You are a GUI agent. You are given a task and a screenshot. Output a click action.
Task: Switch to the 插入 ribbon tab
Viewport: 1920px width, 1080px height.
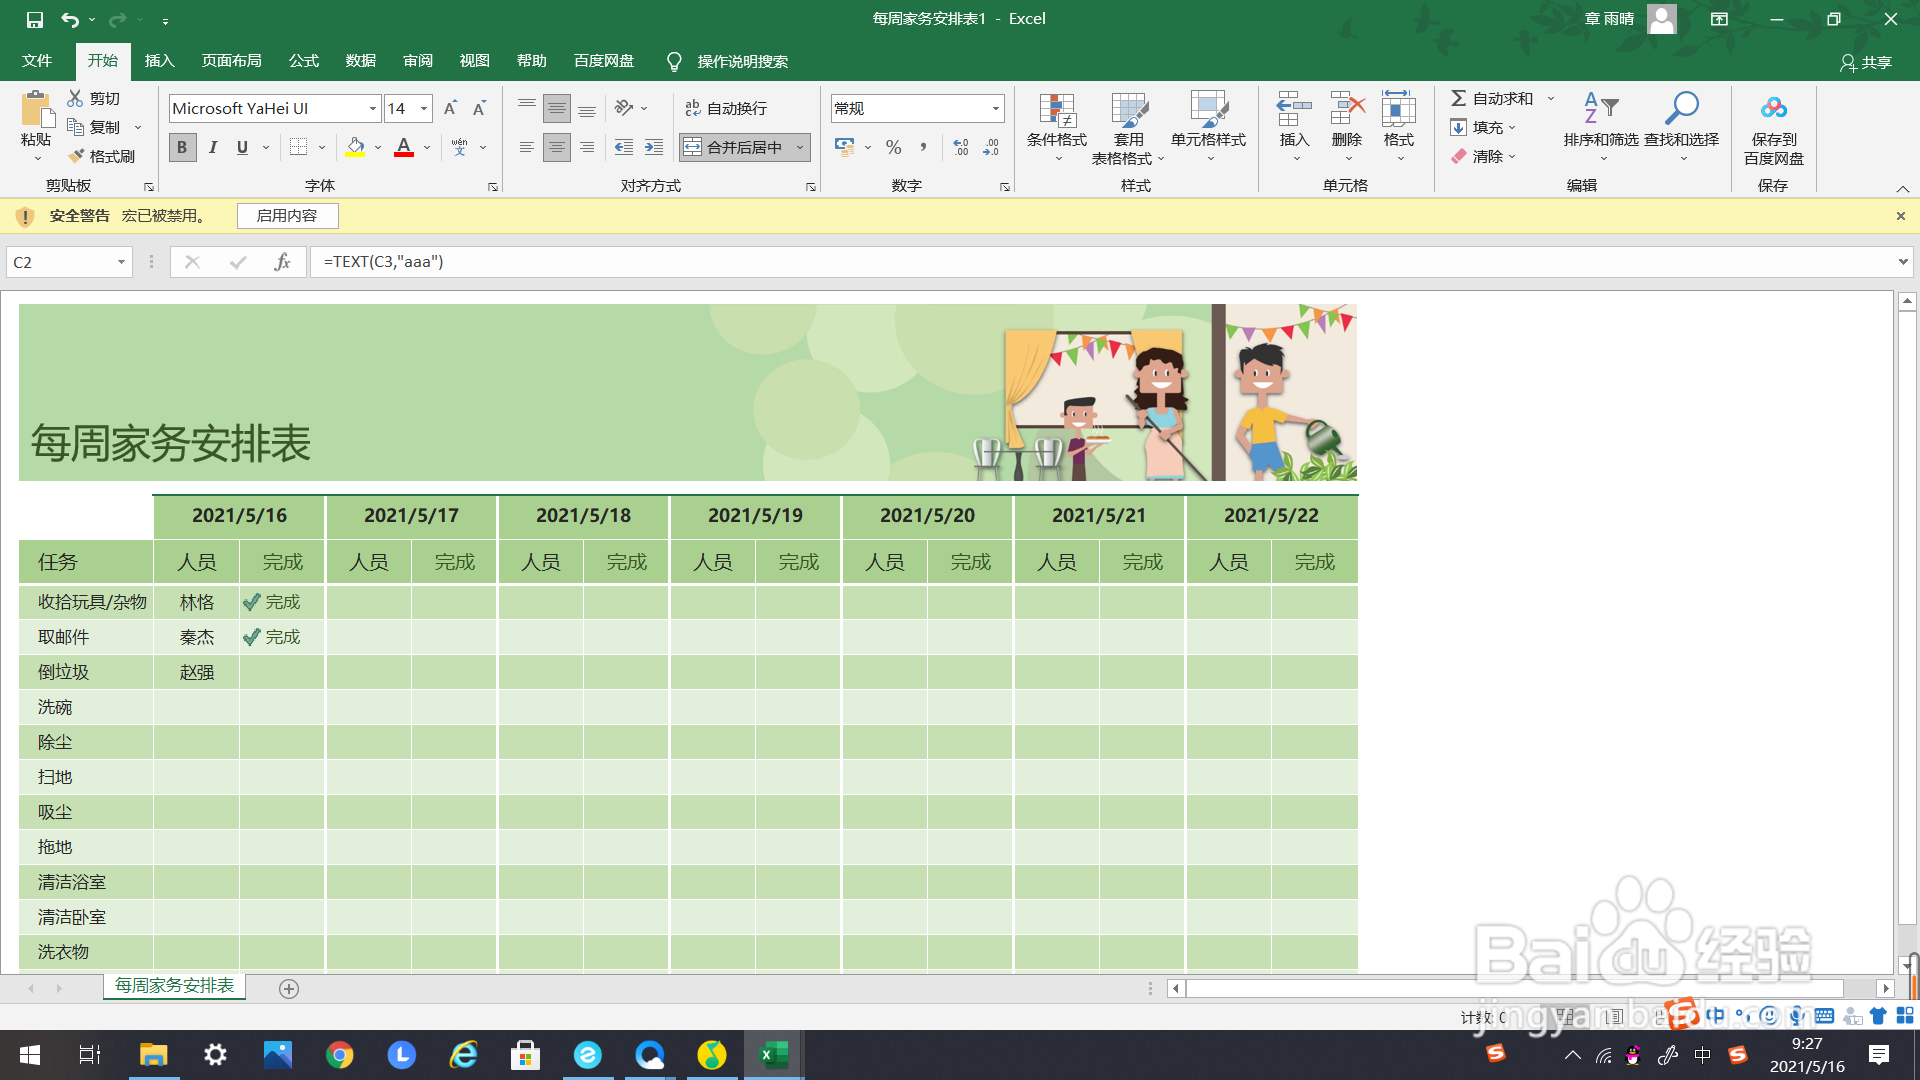coord(159,61)
